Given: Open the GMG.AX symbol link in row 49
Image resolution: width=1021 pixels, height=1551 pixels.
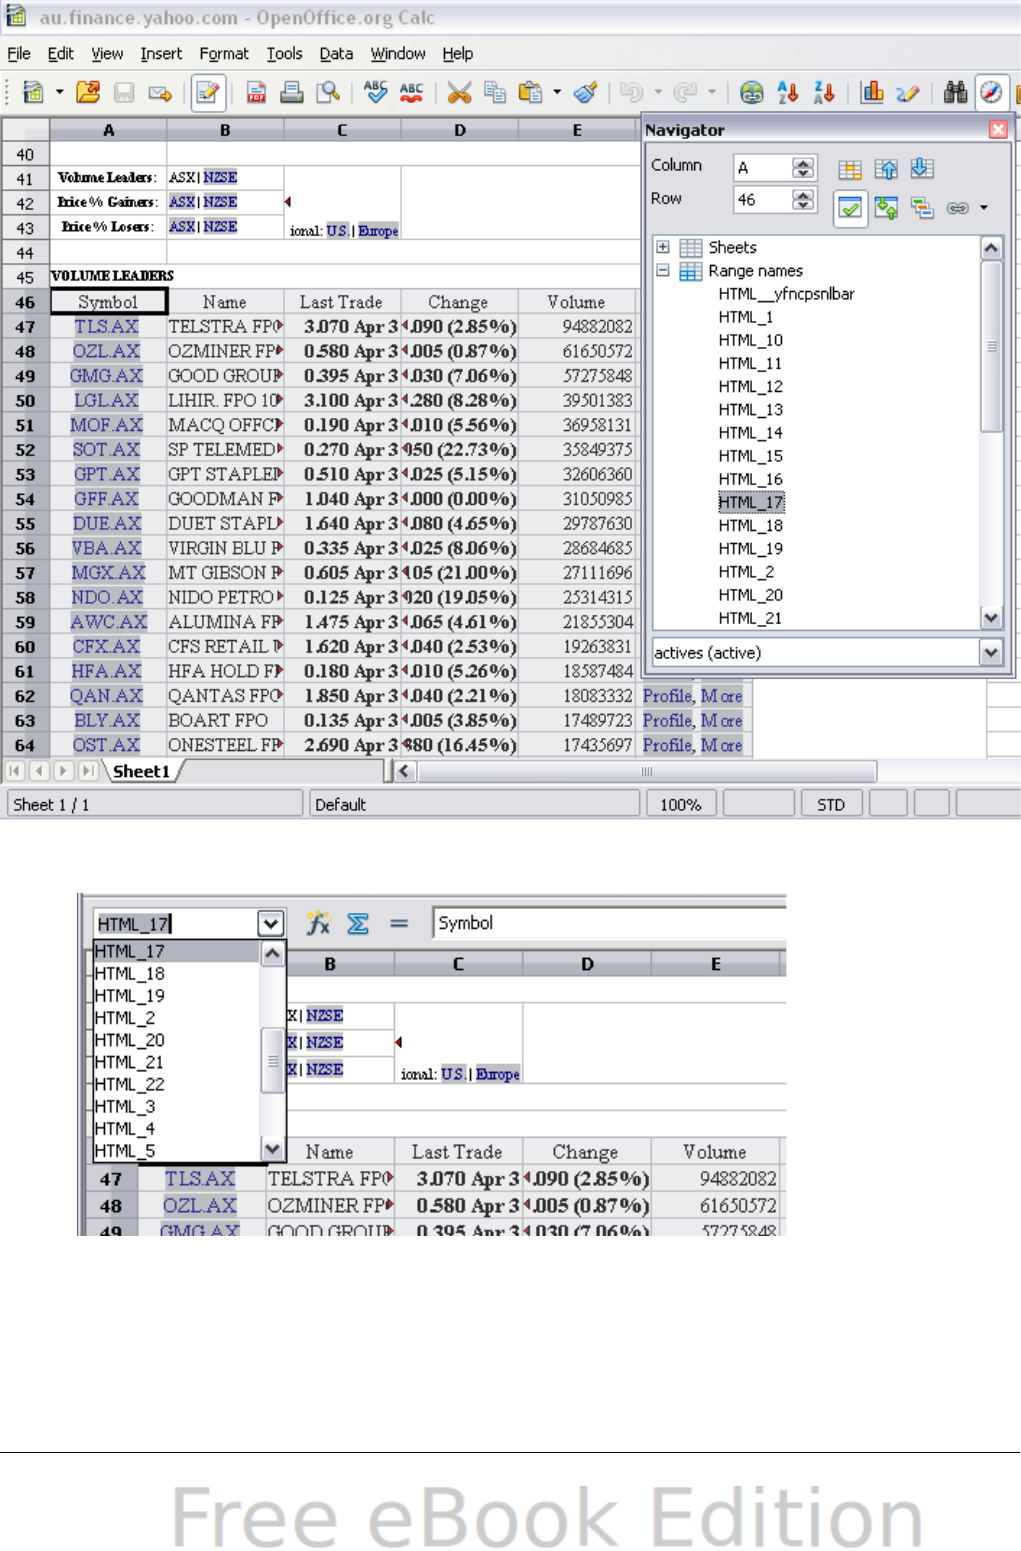Looking at the screenshot, I should [106, 376].
